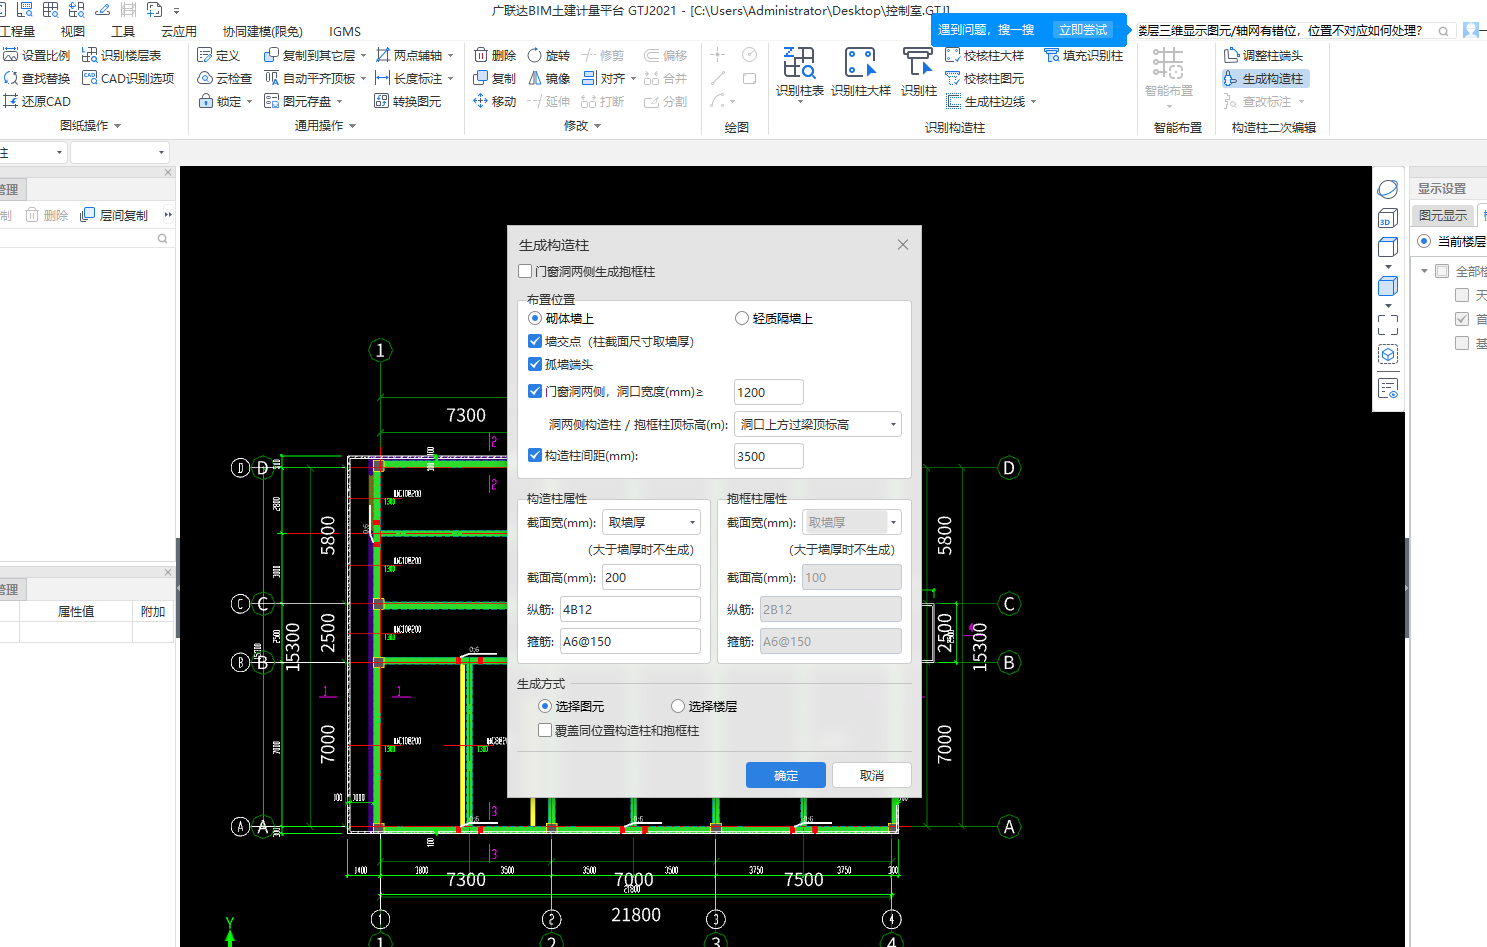
Task: Check 覆盖同位置构造柱和抱框柱 checkbox
Action: click(545, 730)
